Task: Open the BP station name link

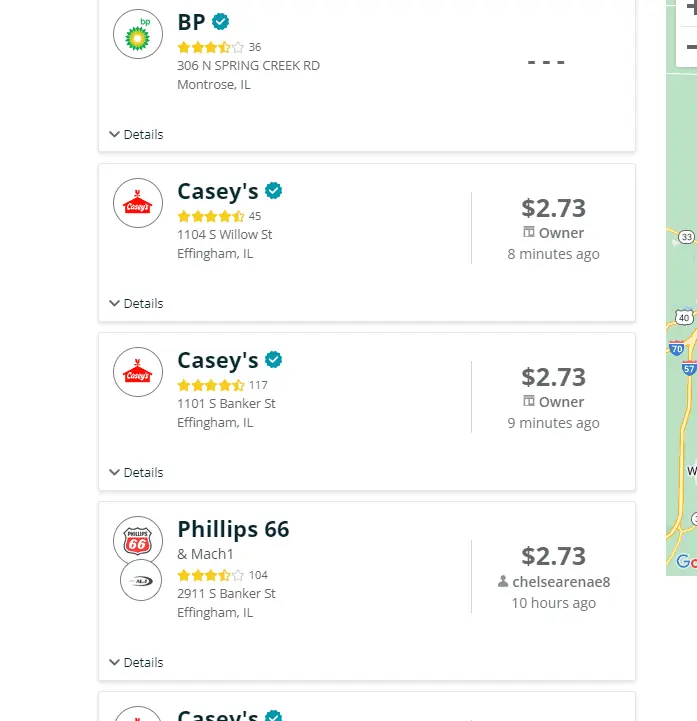Action: tap(191, 22)
